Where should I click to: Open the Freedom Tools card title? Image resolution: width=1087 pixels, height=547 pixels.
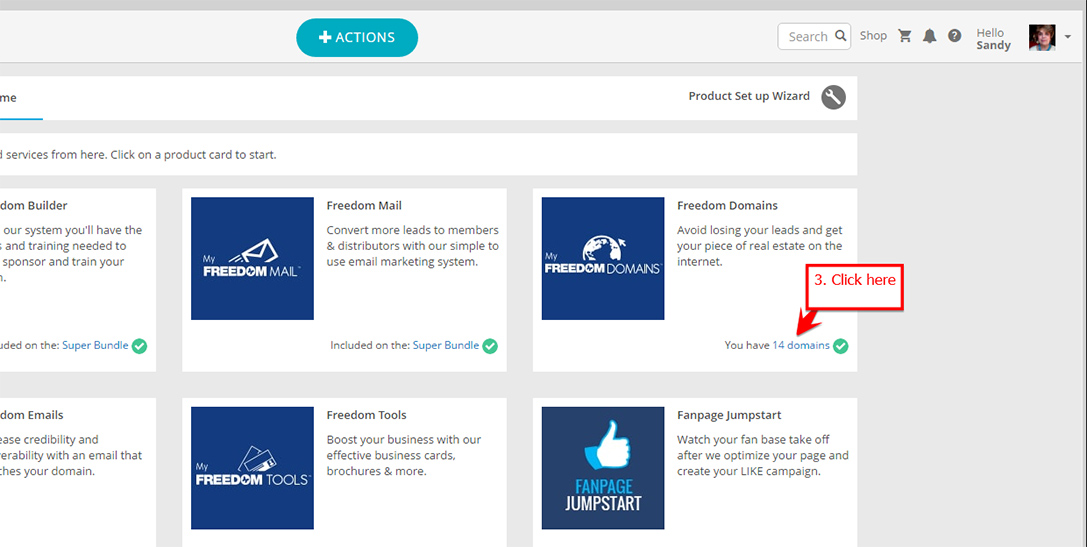tap(366, 415)
